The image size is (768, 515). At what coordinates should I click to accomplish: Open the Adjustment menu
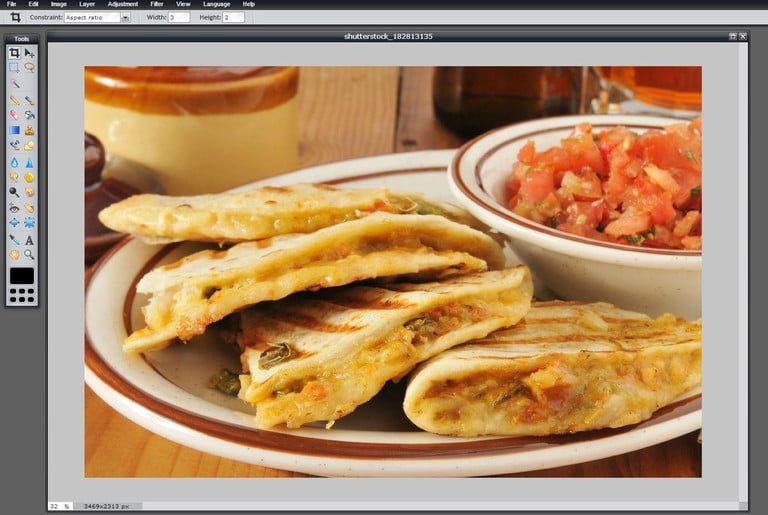(123, 4)
